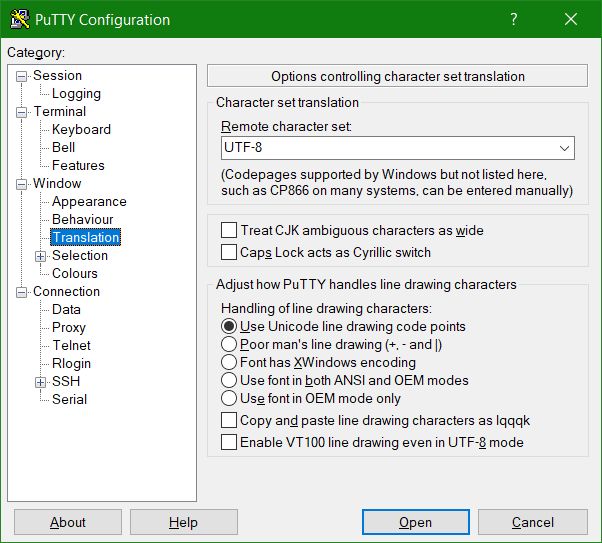Enable copy and paste line drawing as lqqqk
The height and width of the screenshot is (543, 602).
(x=229, y=420)
